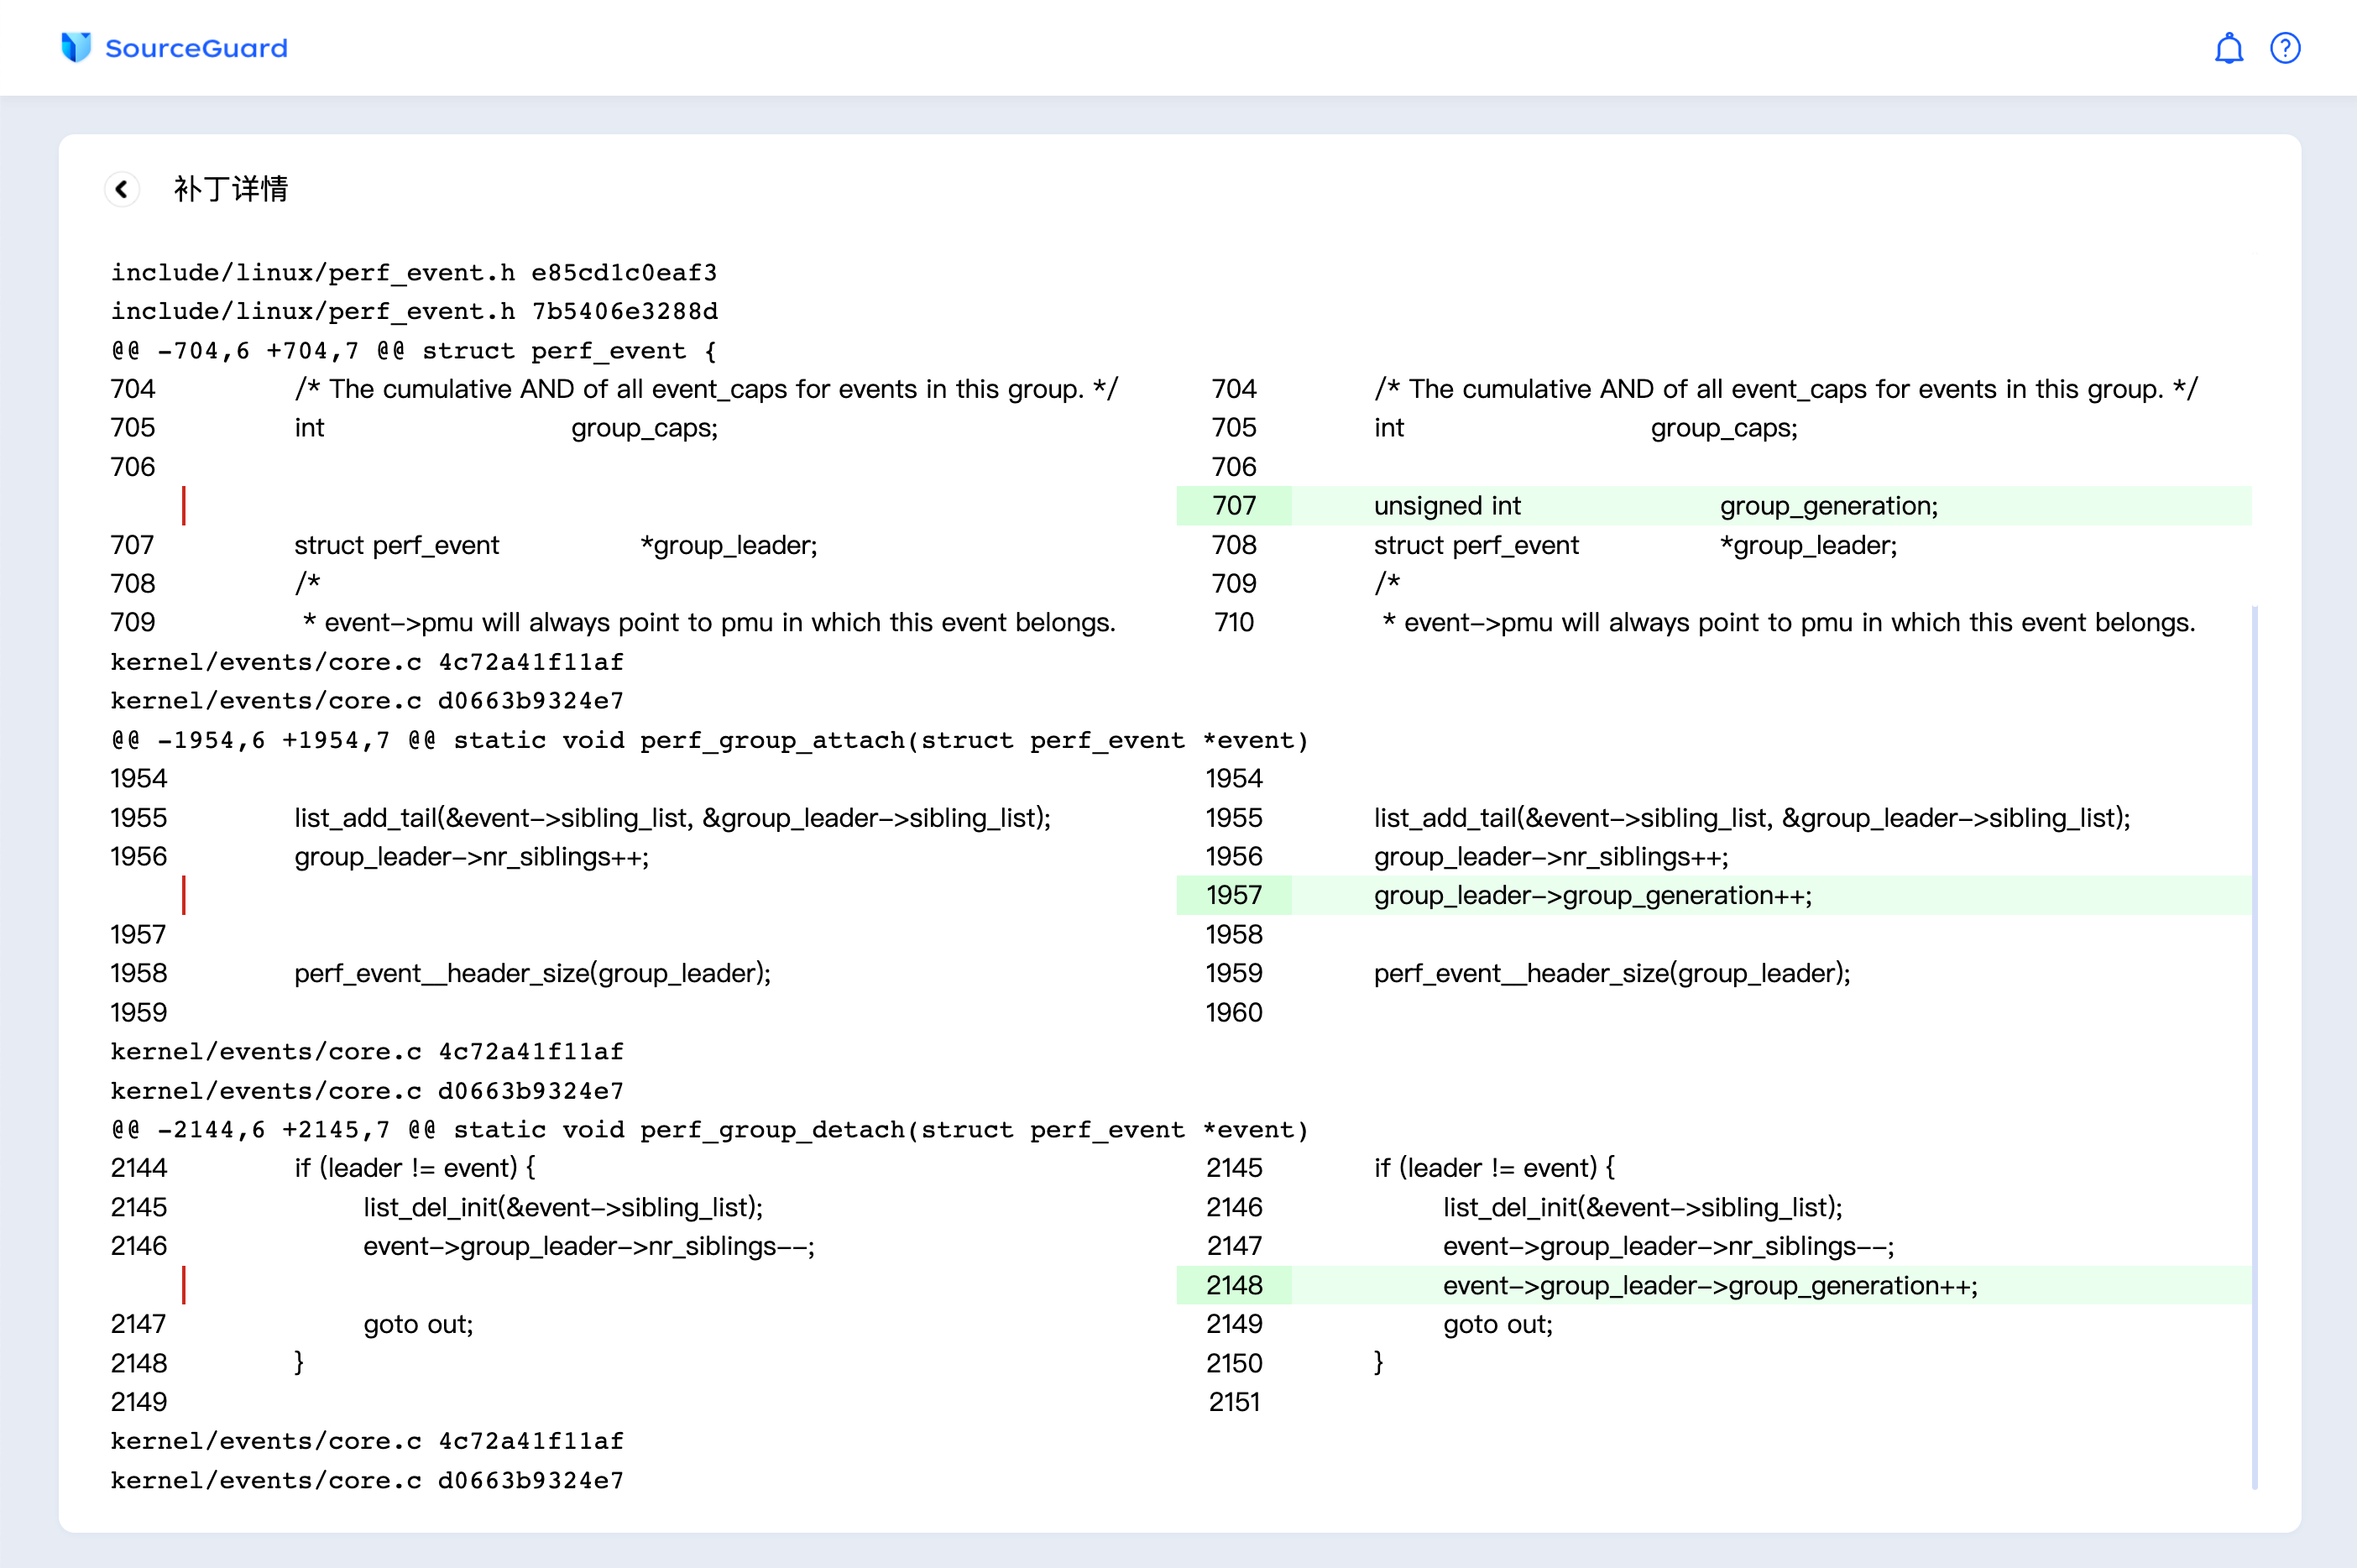Click left line 1958 perf_event__header_size
The height and width of the screenshot is (1568, 2357).
[532, 973]
